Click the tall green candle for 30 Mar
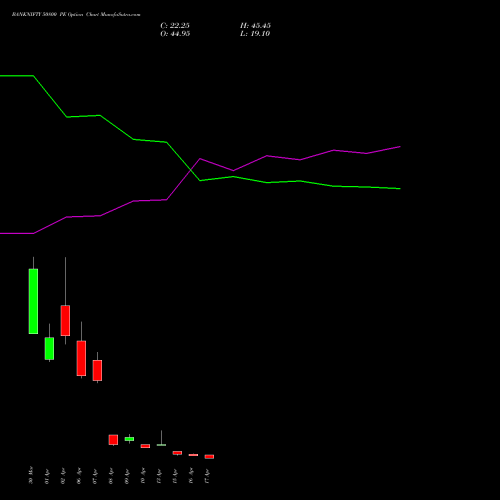500x500 pixels. click(33, 301)
